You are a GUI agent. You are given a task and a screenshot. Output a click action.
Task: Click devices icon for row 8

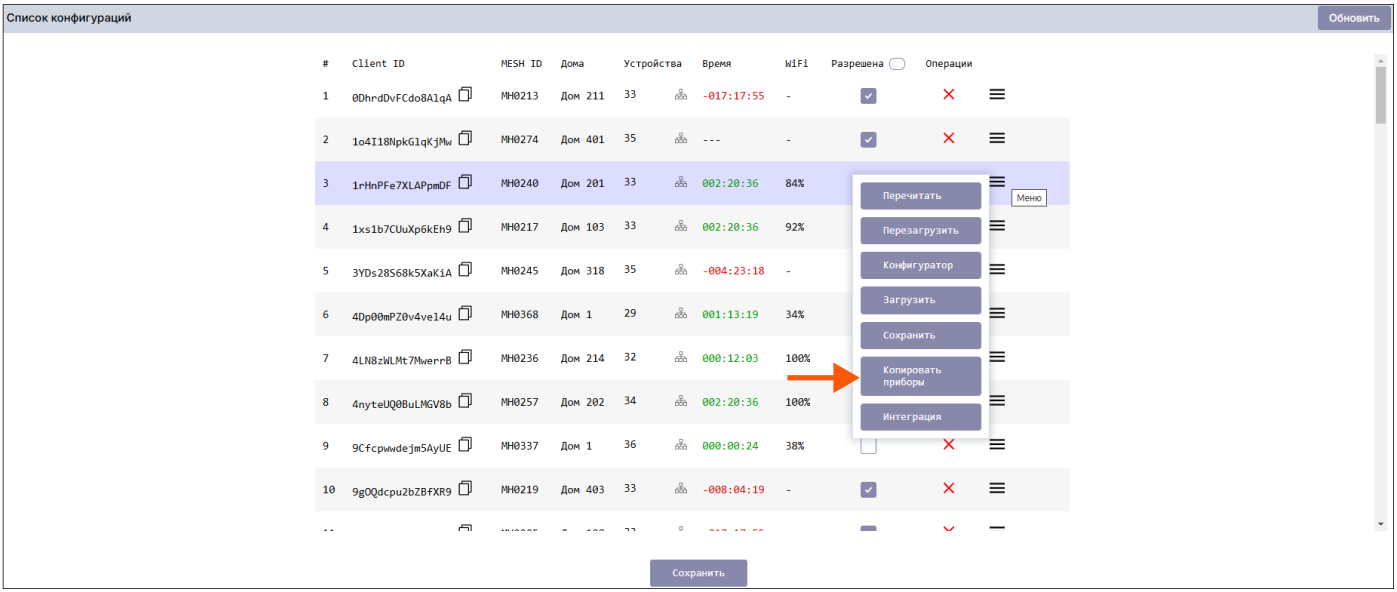(681, 401)
